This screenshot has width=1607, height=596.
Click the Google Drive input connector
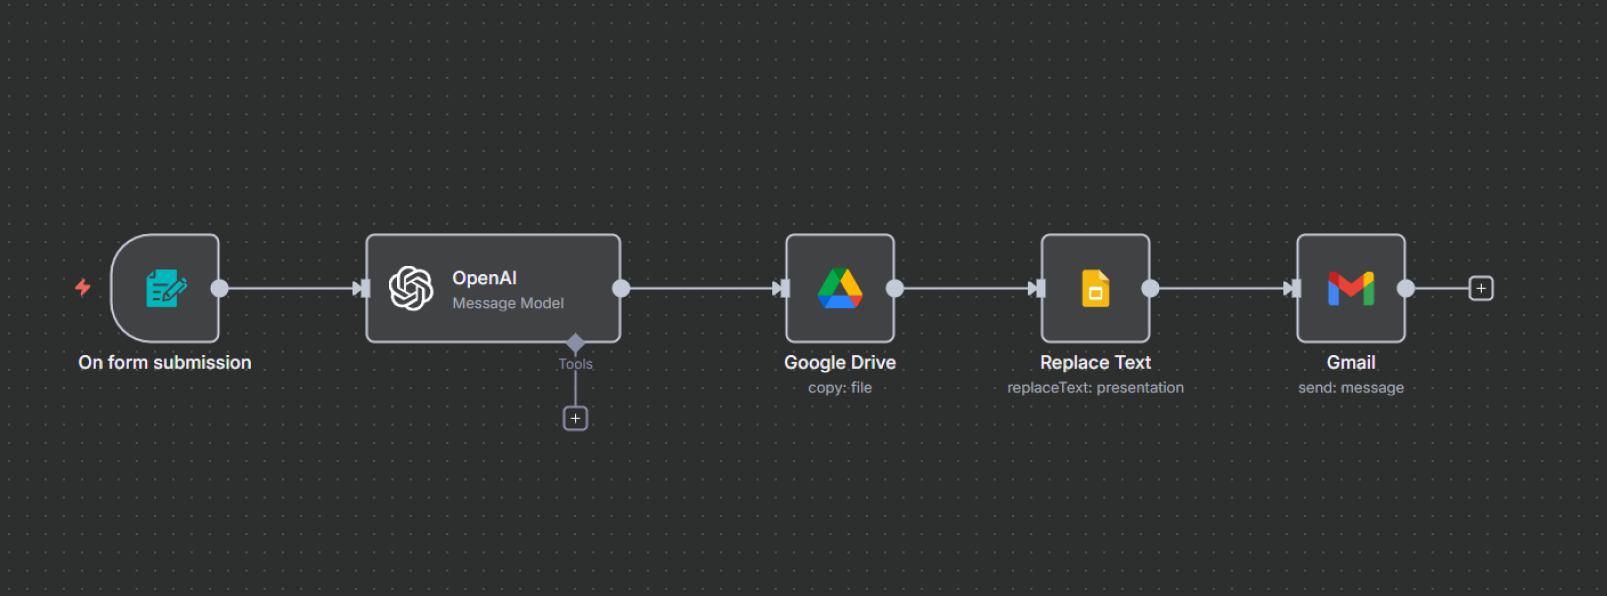pos(785,289)
